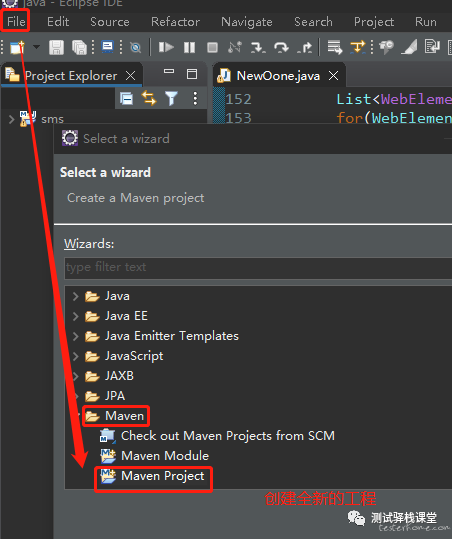Open the New dropdown arrow in toolbar
The image size is (452, 539).
click(36, 47)
